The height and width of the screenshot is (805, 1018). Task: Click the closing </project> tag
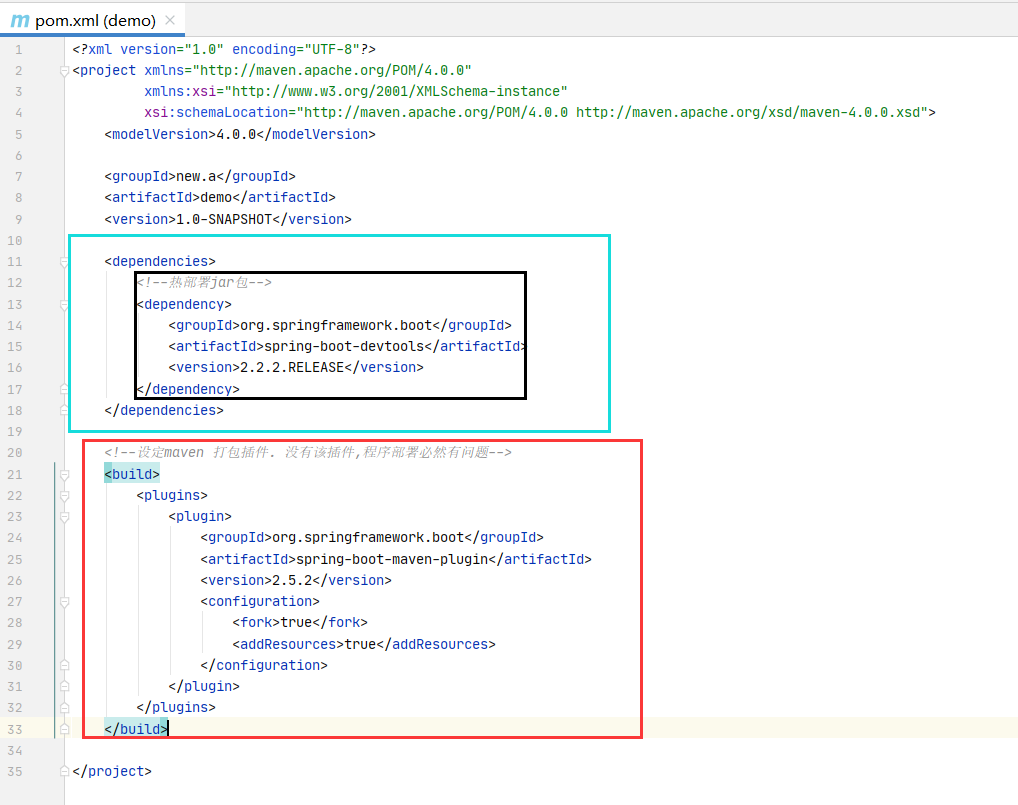(112, 771)
